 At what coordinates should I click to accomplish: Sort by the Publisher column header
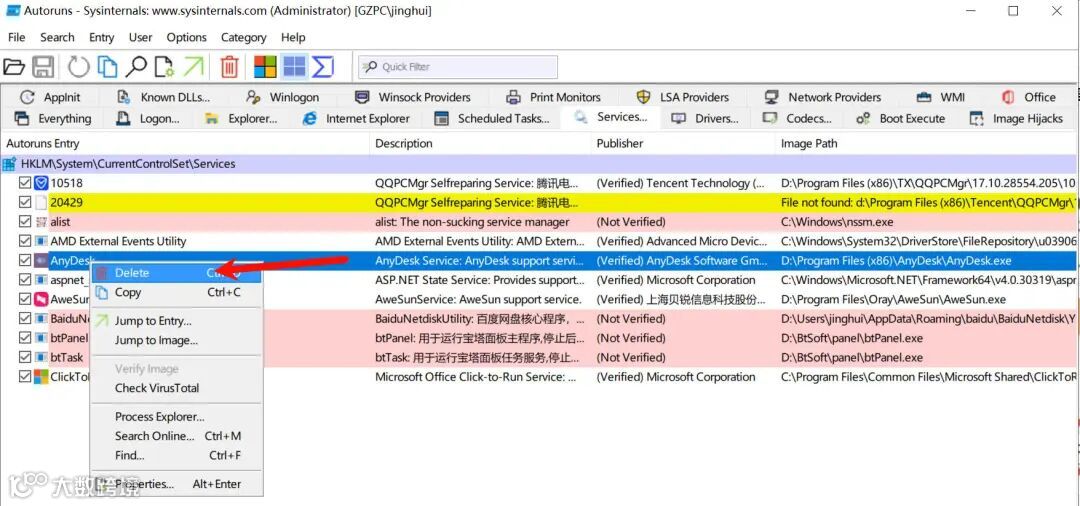click(683, 143)
